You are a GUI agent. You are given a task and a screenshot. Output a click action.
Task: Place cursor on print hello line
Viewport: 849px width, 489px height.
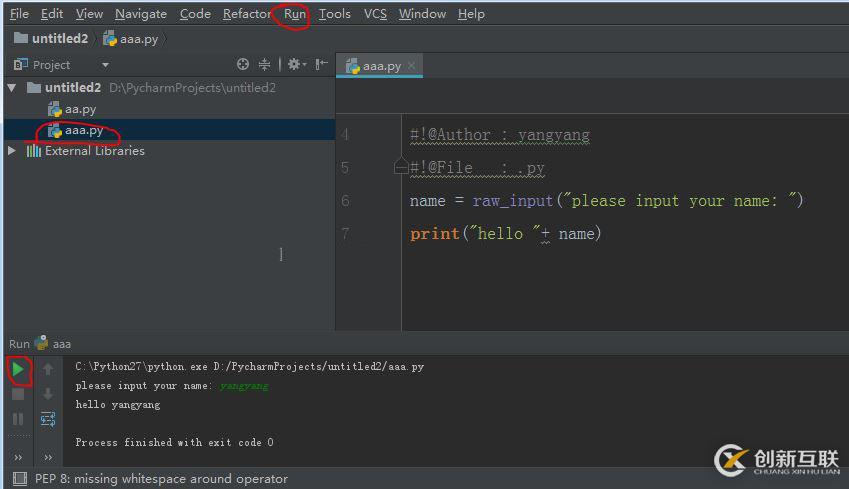(x=505, y=234)
